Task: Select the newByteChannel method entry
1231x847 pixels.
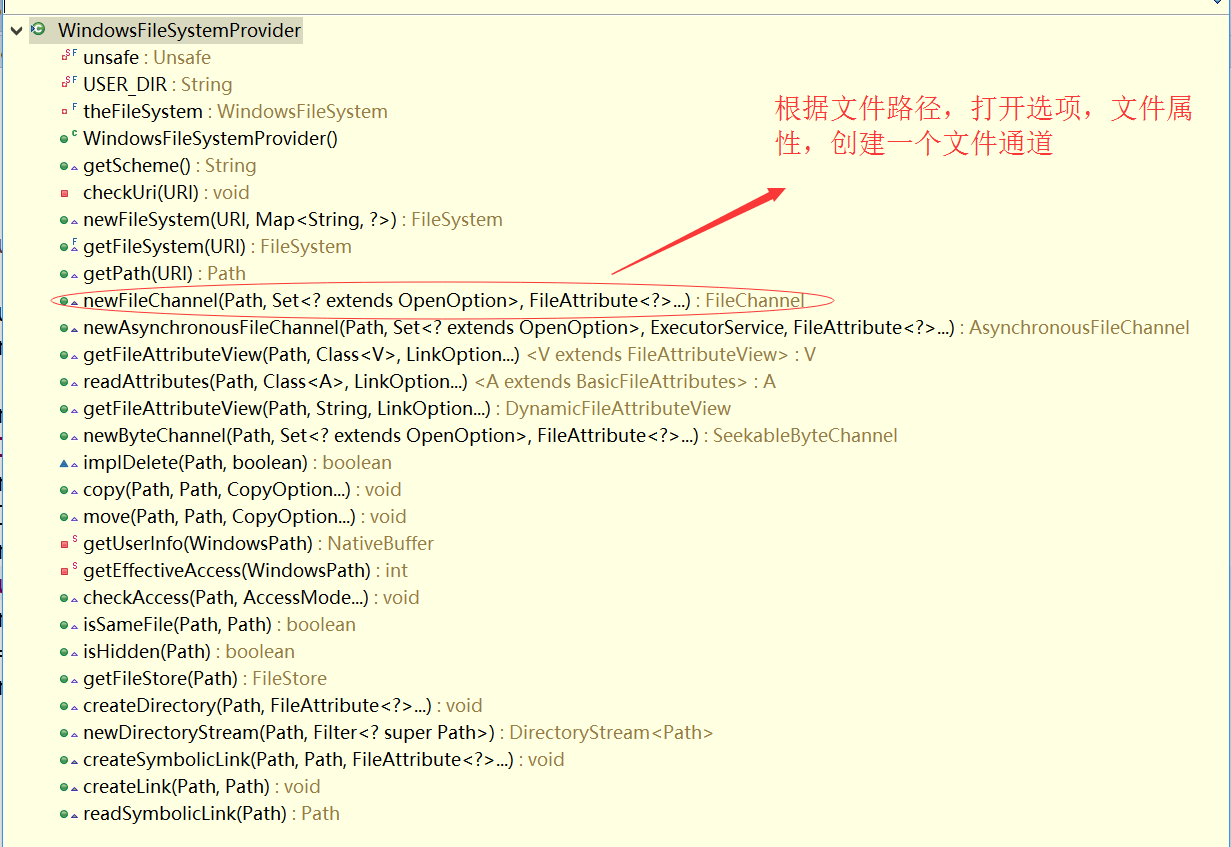Action: coord(490,436)
